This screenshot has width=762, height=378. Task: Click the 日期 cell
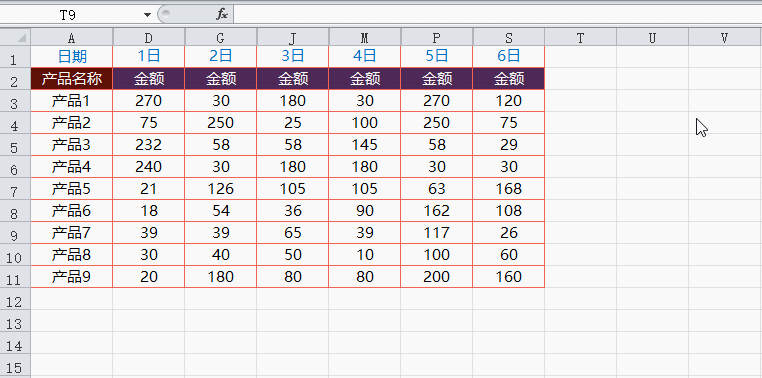(72, 57)
